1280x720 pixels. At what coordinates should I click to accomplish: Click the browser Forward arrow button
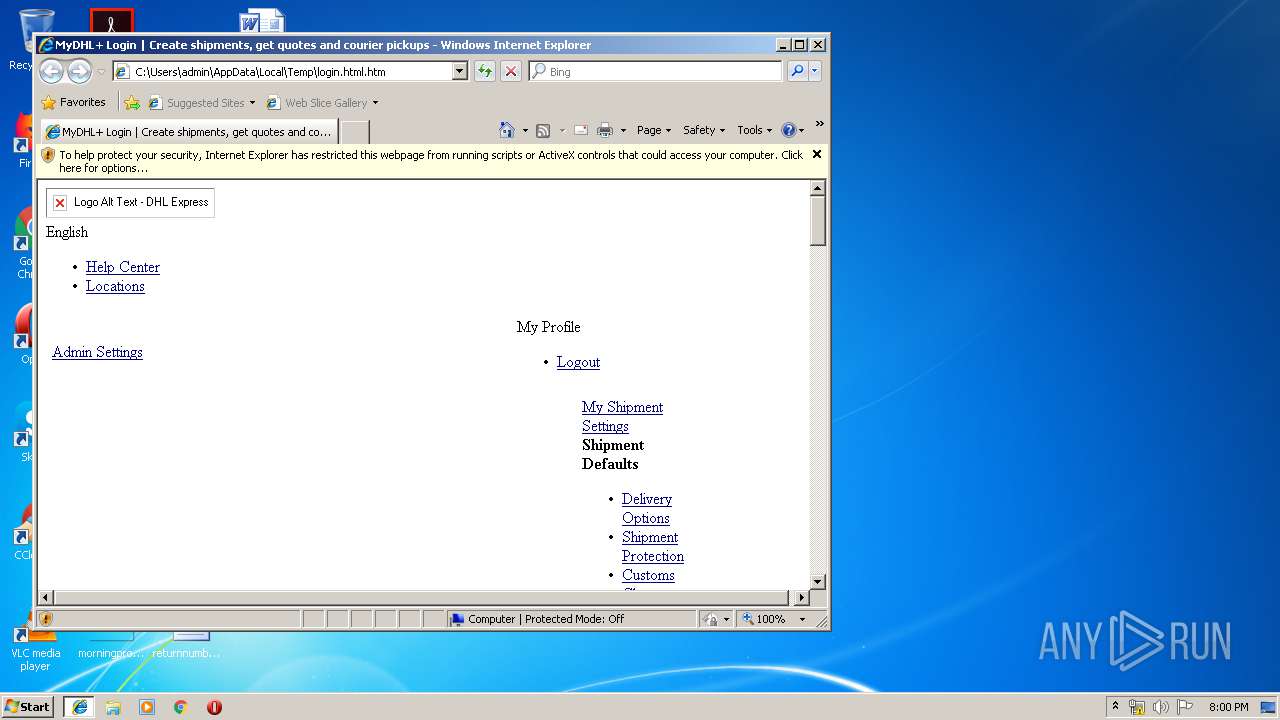tap(79, 71)
